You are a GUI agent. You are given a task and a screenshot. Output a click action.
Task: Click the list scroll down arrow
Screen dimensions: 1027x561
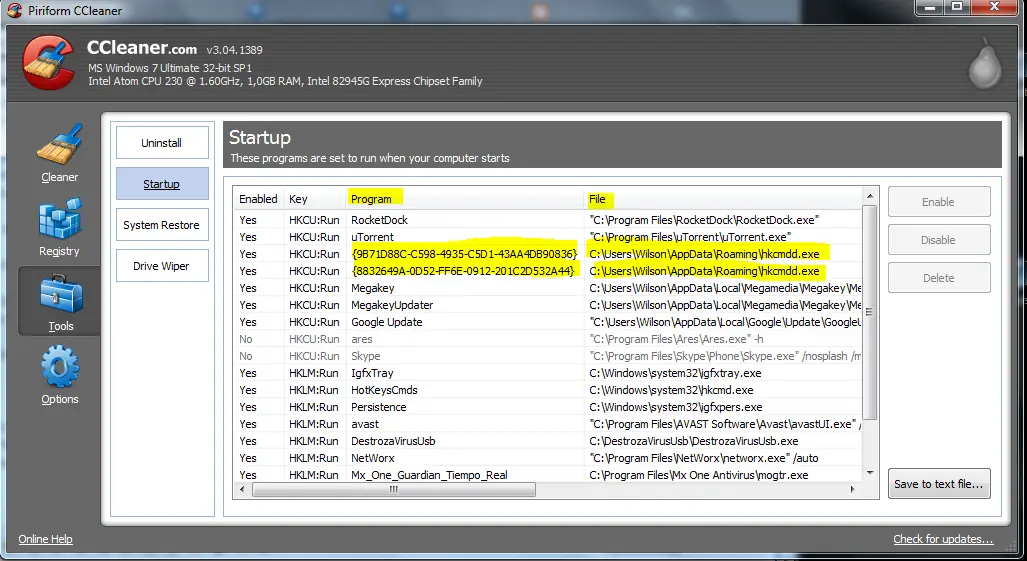(x=870, y=473)
